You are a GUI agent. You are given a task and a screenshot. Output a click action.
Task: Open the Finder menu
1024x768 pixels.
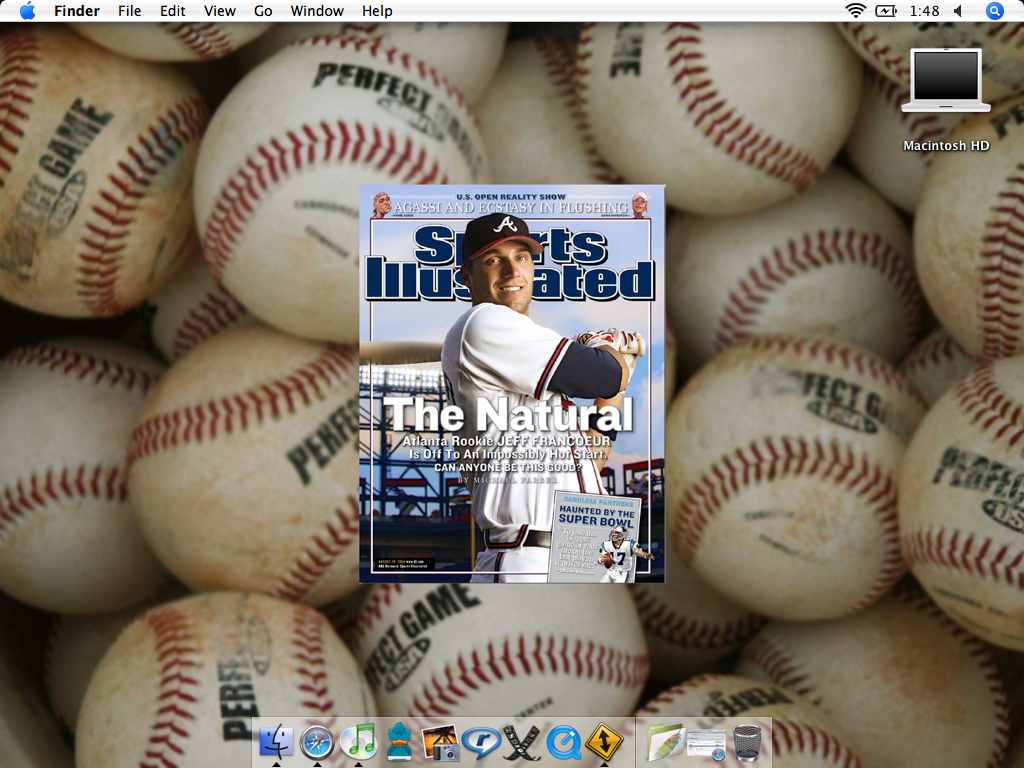pos(76,11)
